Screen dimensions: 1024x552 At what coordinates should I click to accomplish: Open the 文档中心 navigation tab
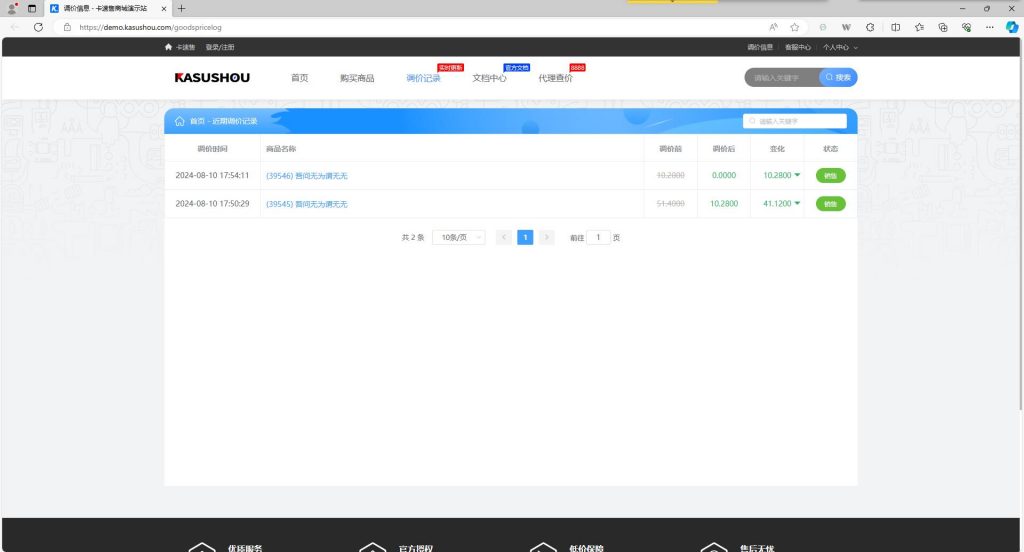489,78
